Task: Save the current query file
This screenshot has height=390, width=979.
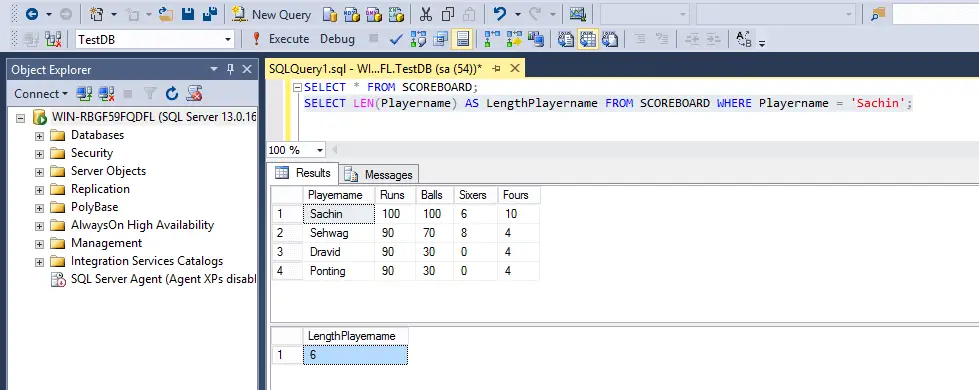Action: tap(188, 14)
